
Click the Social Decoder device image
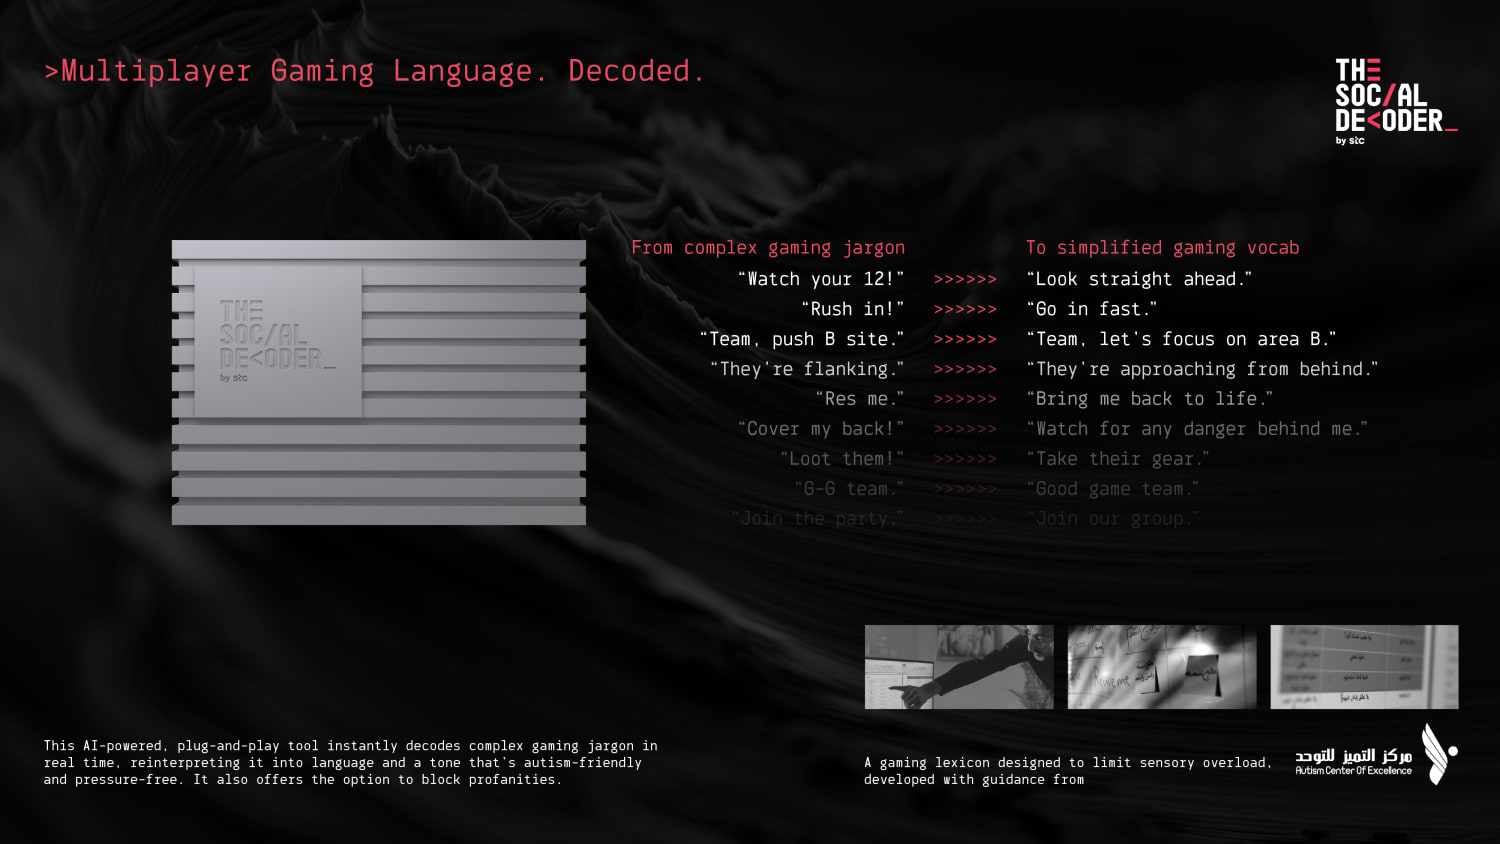pyautogui.click(x=379, y=382)
